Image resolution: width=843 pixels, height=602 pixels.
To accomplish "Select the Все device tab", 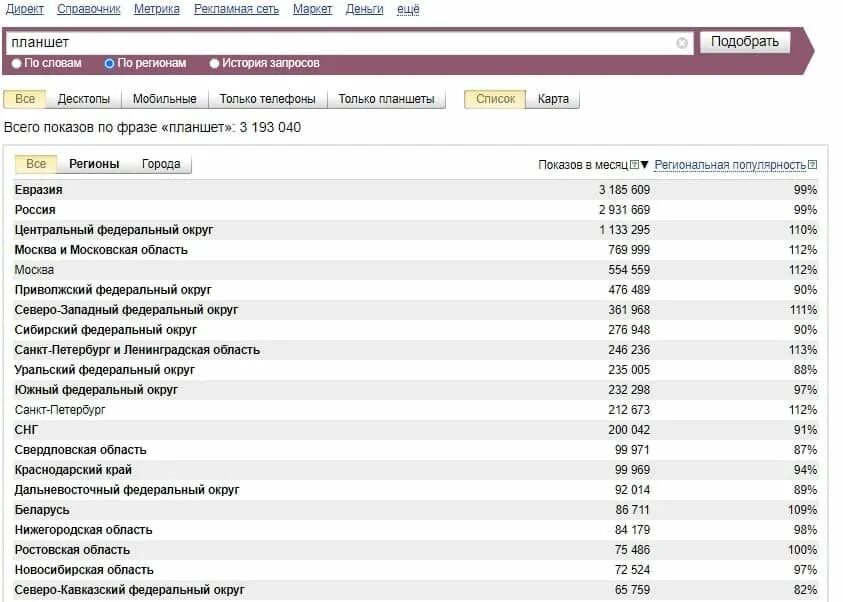I will (25, 99).
